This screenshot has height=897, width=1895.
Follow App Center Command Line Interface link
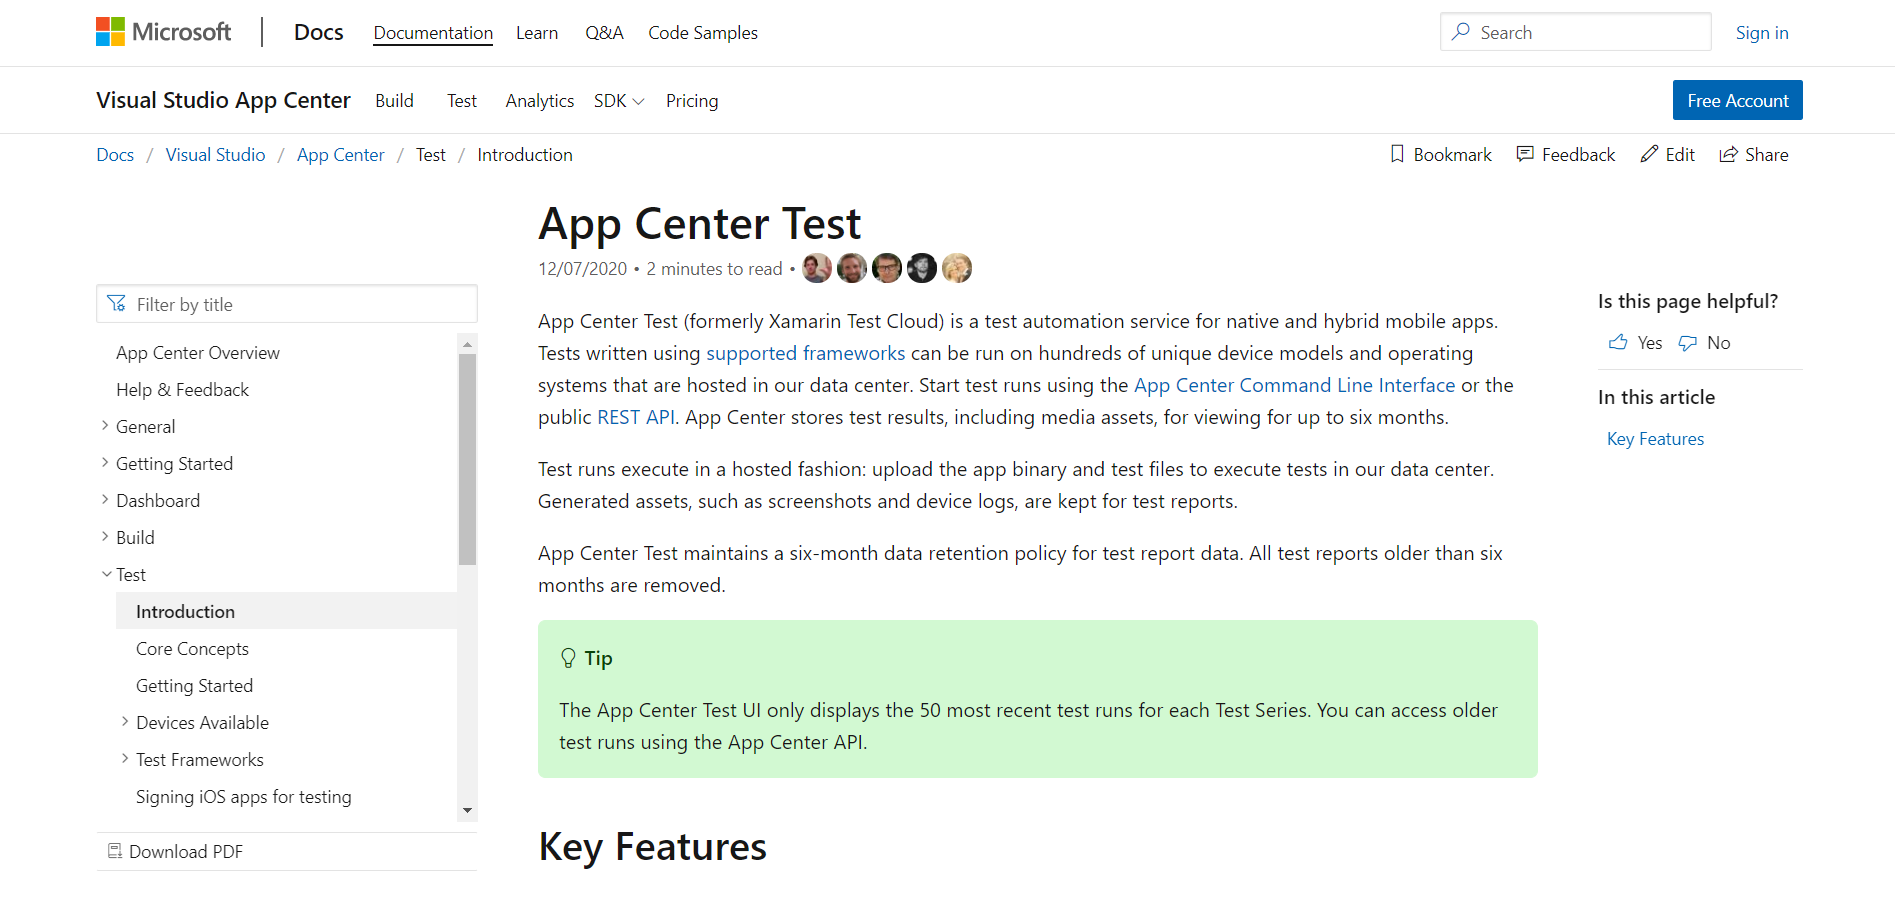[1294, 385]
